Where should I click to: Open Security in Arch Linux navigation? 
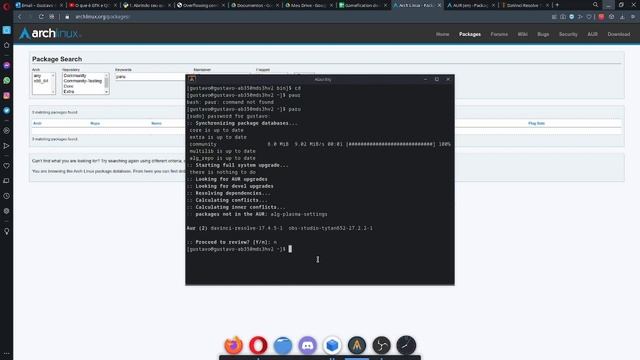(x=568, y=34)
